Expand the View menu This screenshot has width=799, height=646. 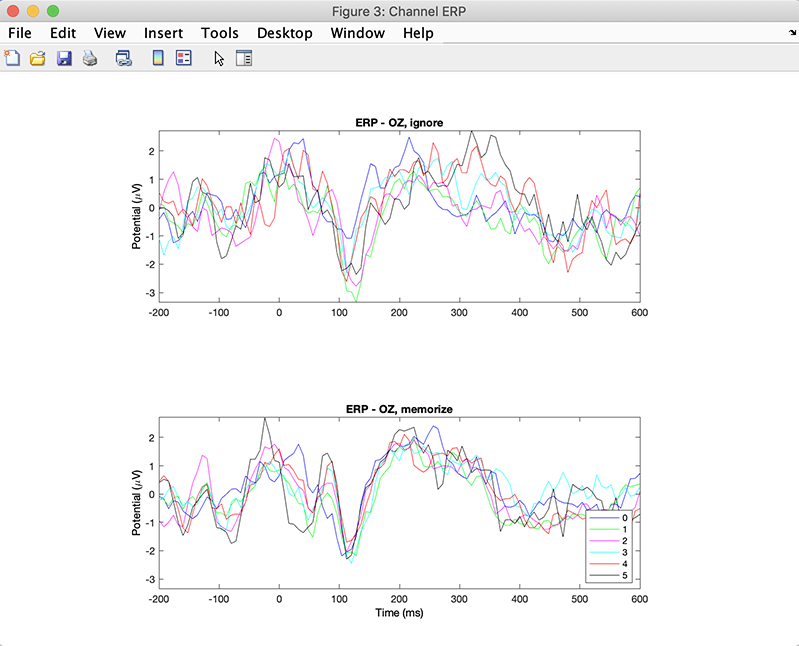click(110, 33)
